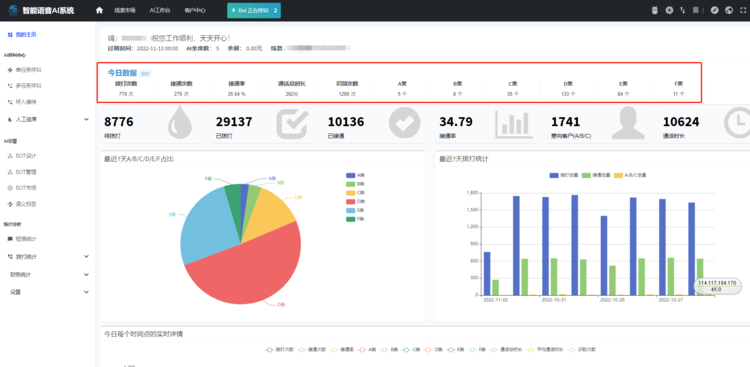The image size is (750, 367).
Task: Click the 10624 通话时长 stat card
Action: pyautogui.click(x=705, y=124)
